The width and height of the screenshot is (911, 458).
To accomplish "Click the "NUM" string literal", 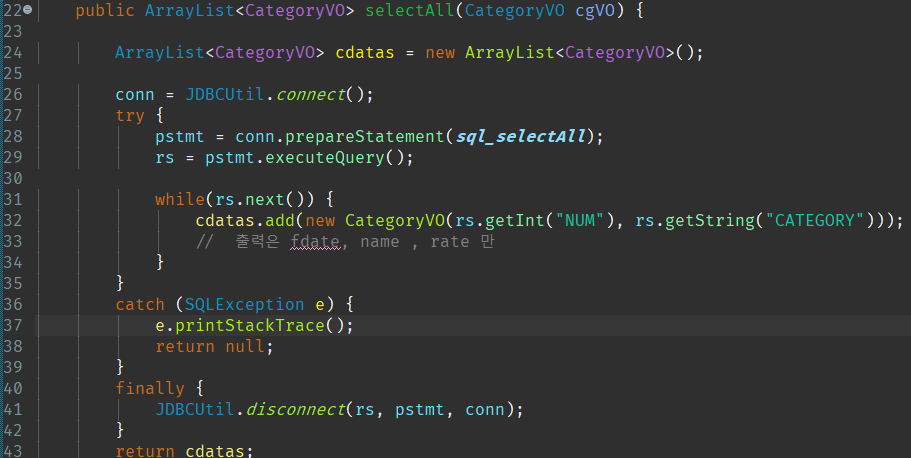I will (580, 220).
